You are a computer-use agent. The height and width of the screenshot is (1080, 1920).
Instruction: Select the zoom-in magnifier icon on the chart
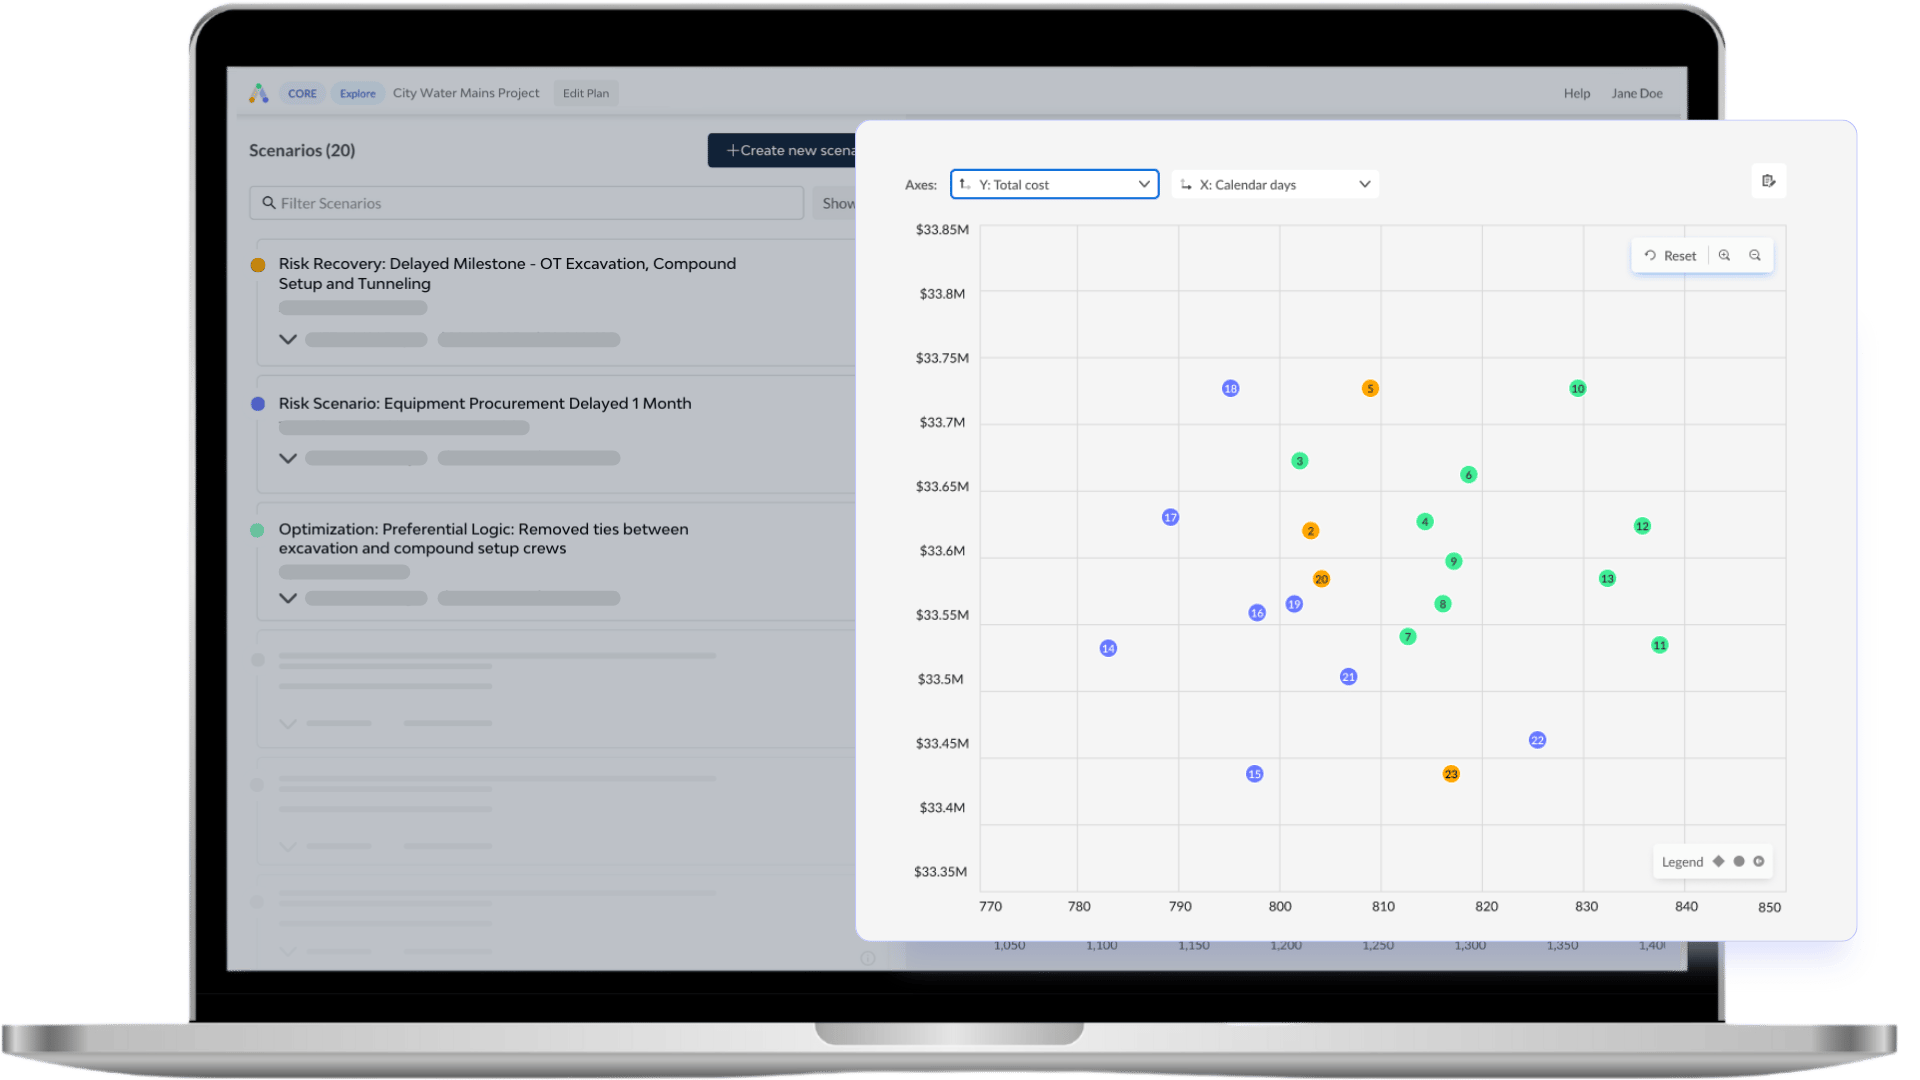1724,255
